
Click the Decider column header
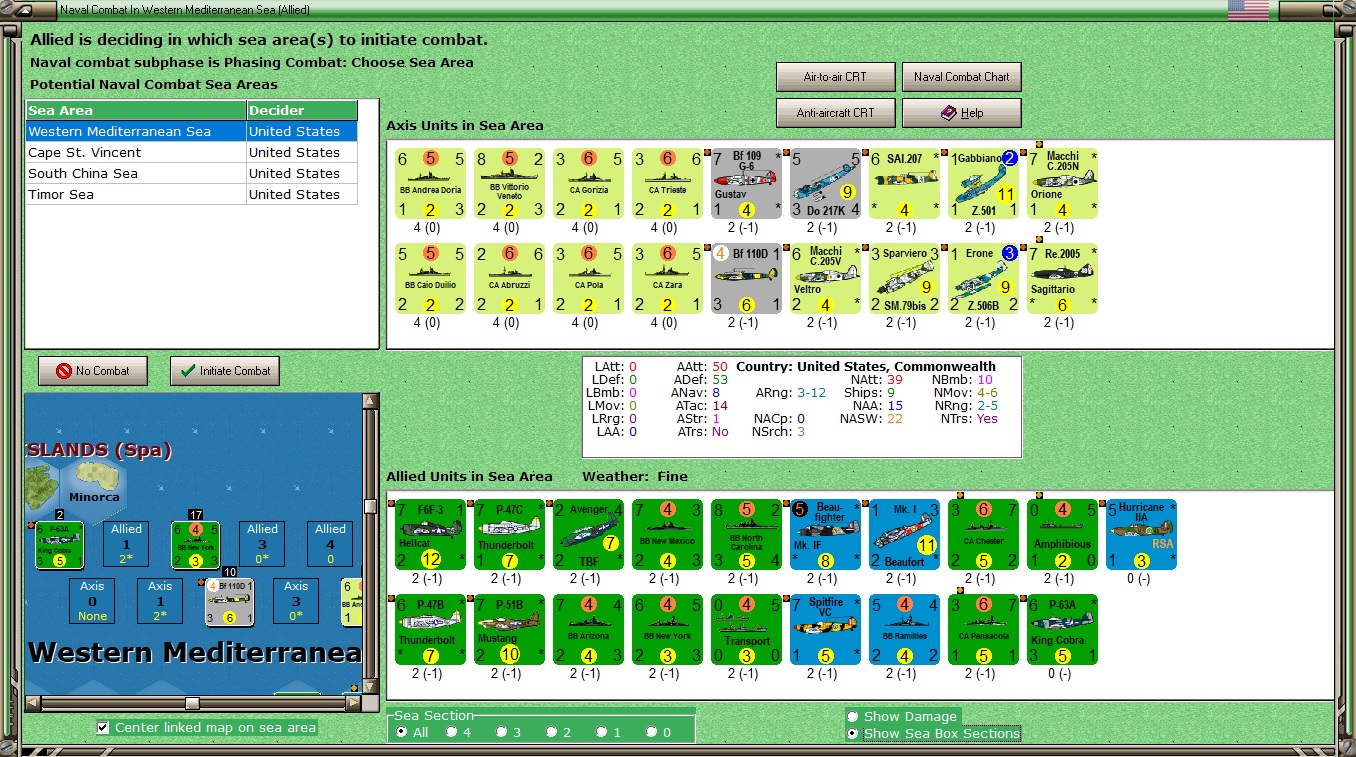click(x=302, y=110)
